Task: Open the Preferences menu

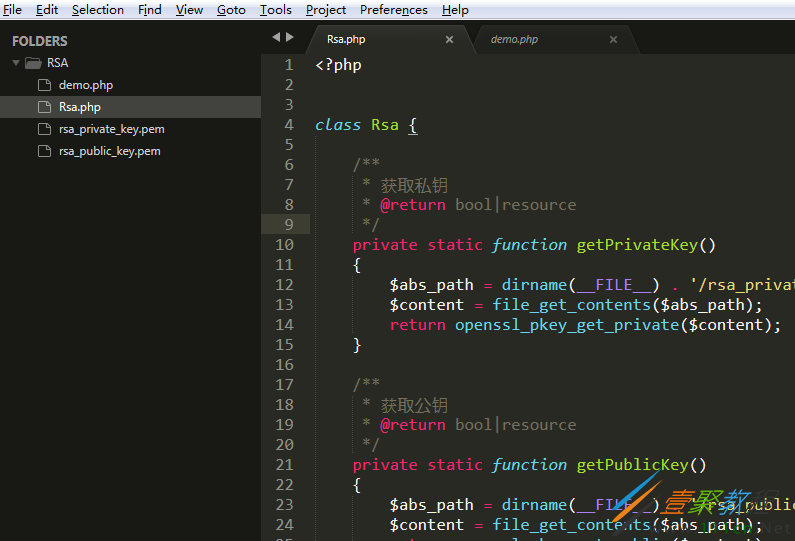Action: (x=394, y=10)
